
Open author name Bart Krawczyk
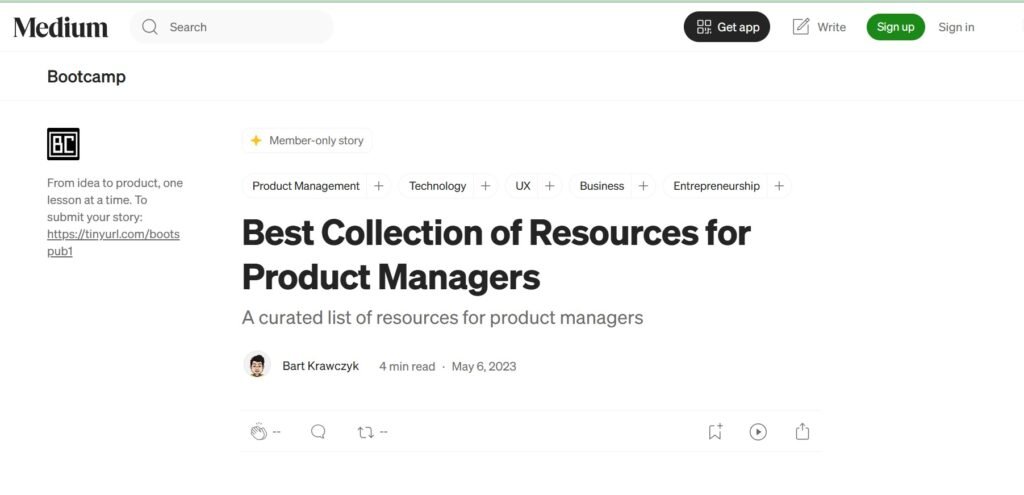[320, 366]
